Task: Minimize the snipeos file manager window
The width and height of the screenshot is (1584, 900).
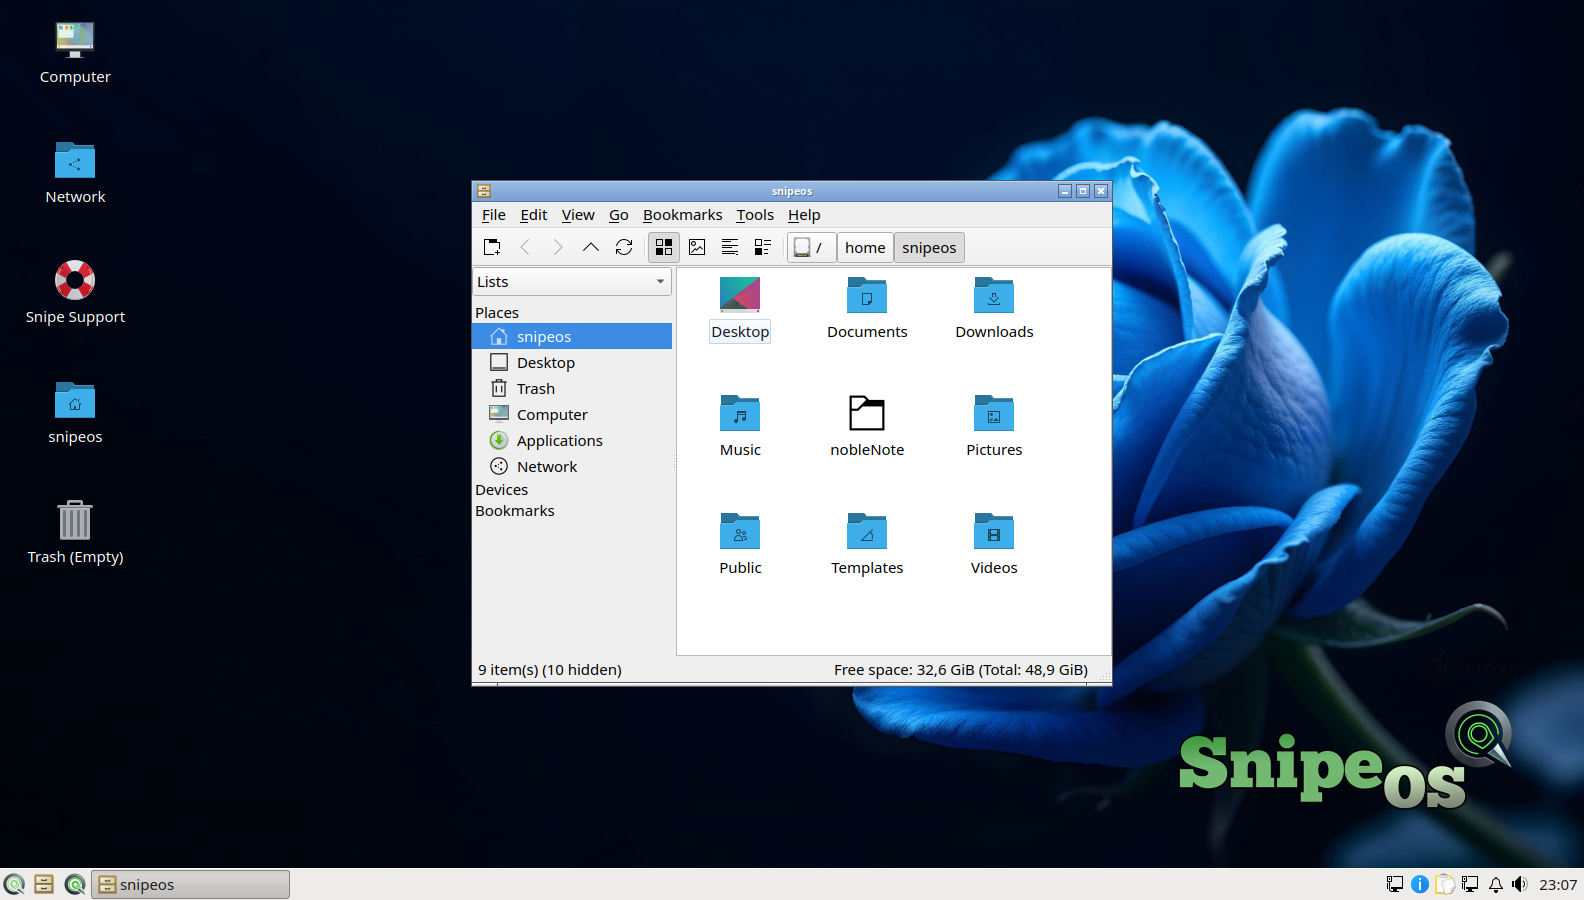Action: pos(1065,191)
